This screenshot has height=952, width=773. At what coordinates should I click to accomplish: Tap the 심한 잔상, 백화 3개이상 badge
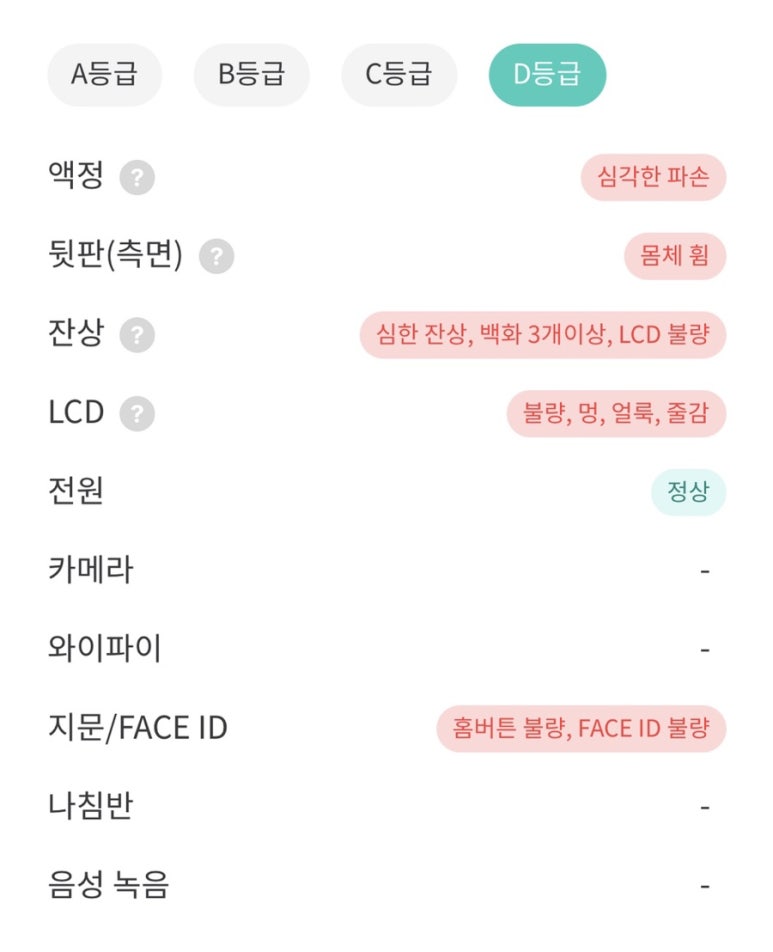pos(543,335)
